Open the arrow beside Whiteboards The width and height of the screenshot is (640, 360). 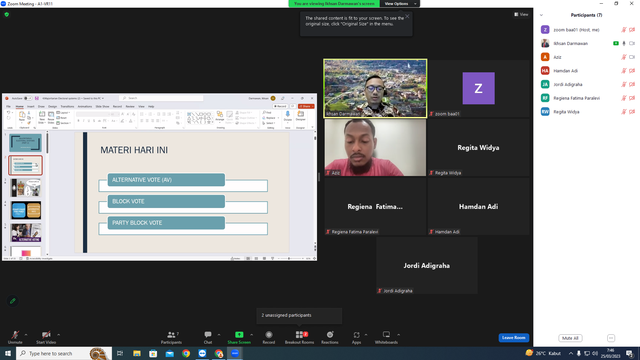(398, 335)
